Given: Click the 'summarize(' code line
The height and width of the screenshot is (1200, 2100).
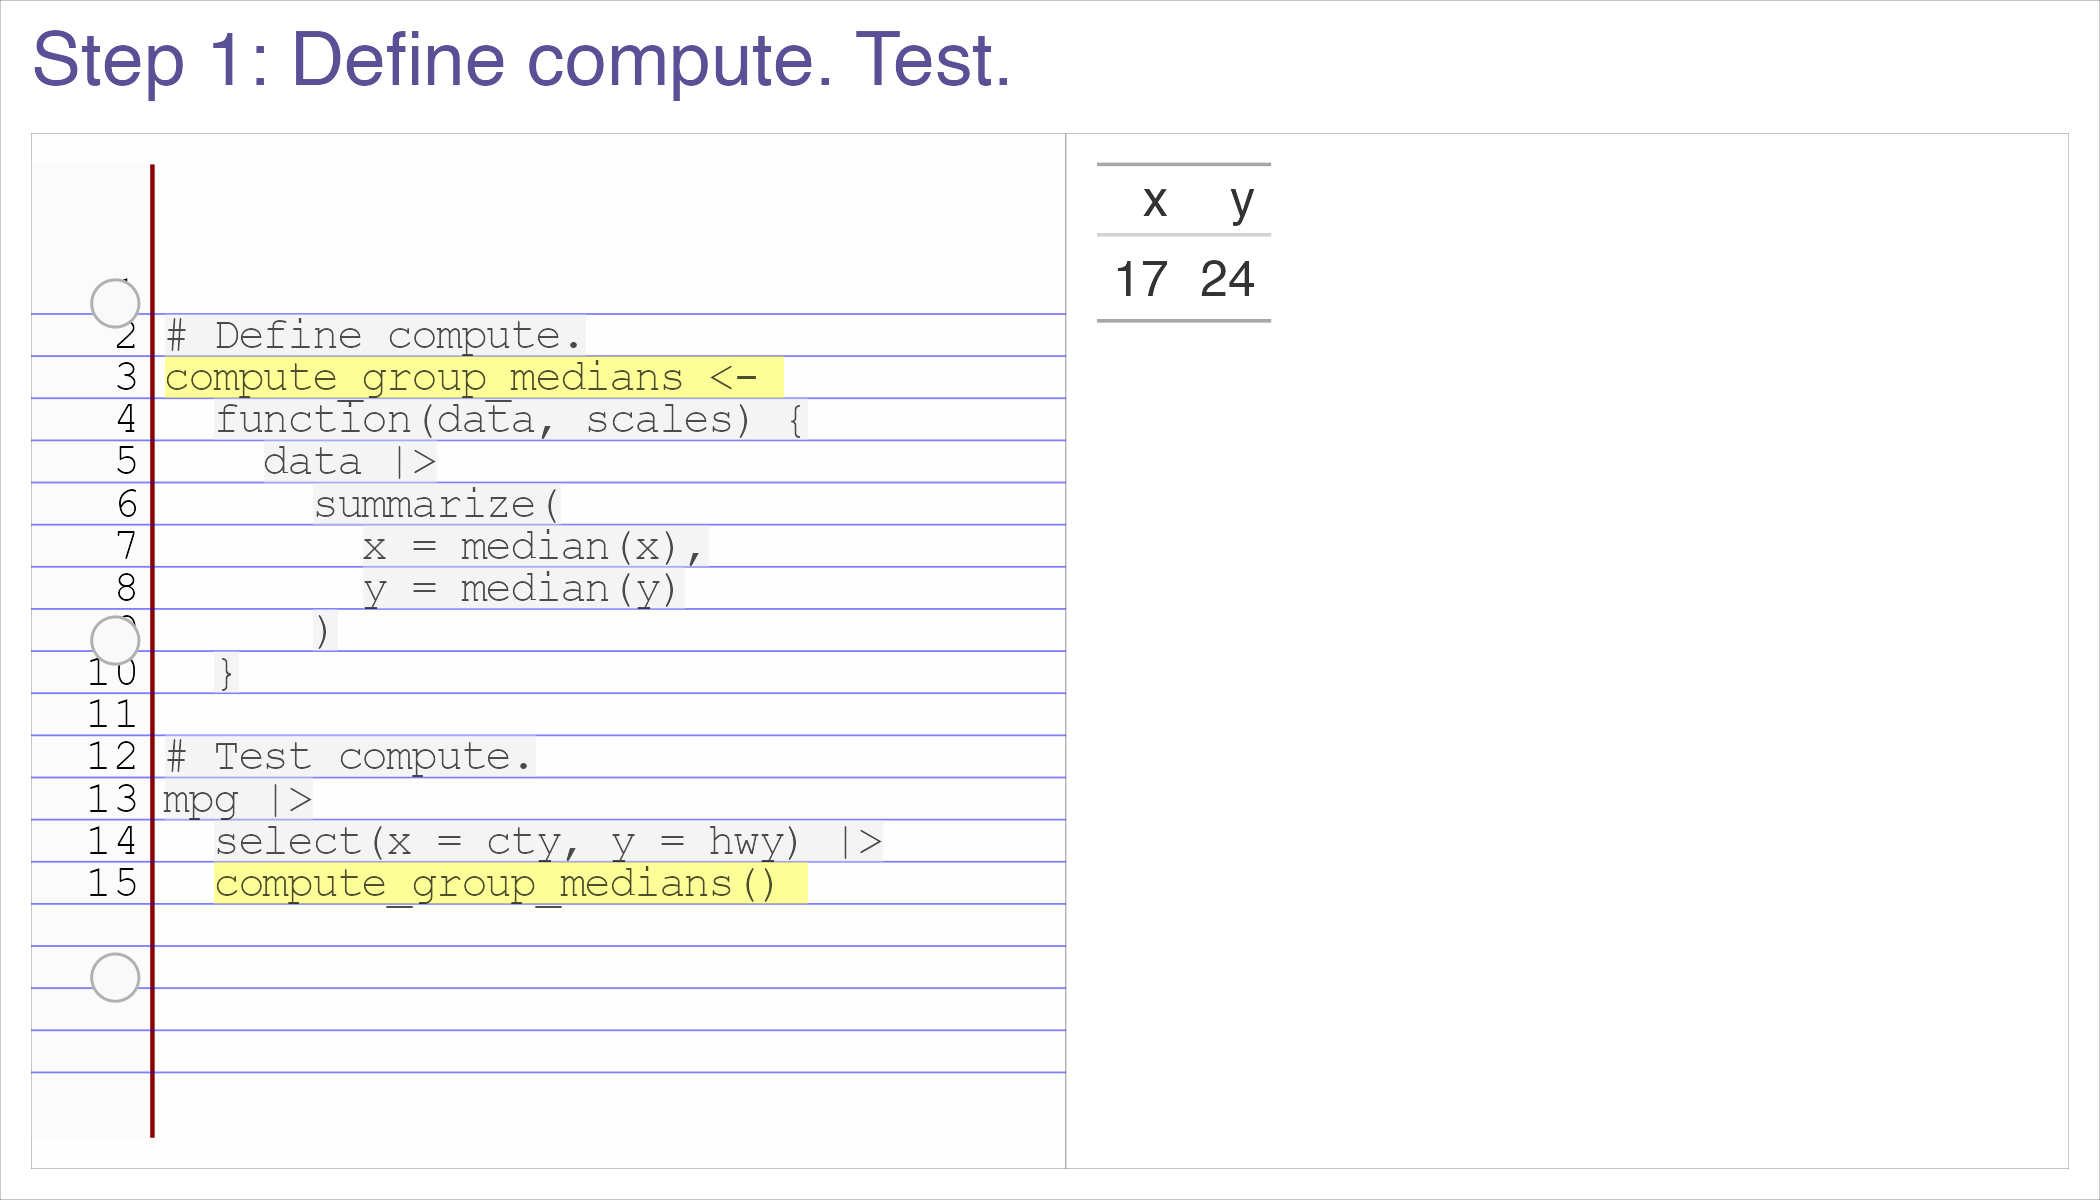Looking at the screenshot, I should 437,505.
